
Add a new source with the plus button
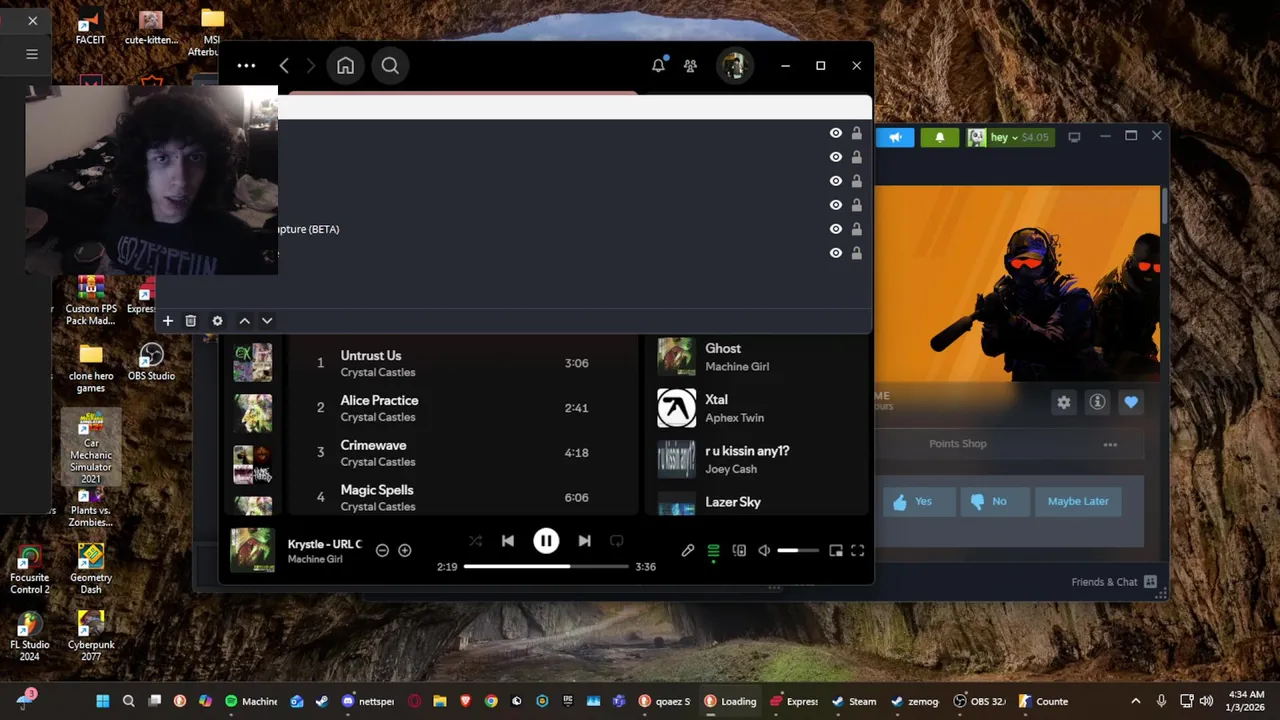click(x=168, y=321)
